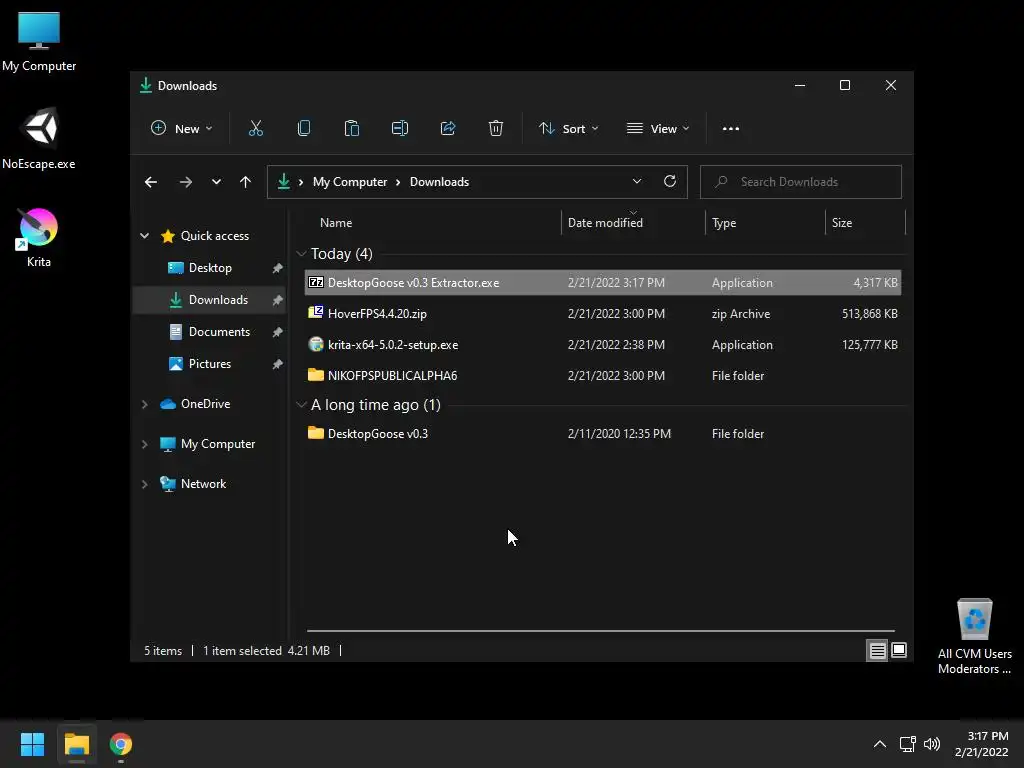Select the My Computer desktop icon
The image size is (1024, 768).
pos(39,41)
